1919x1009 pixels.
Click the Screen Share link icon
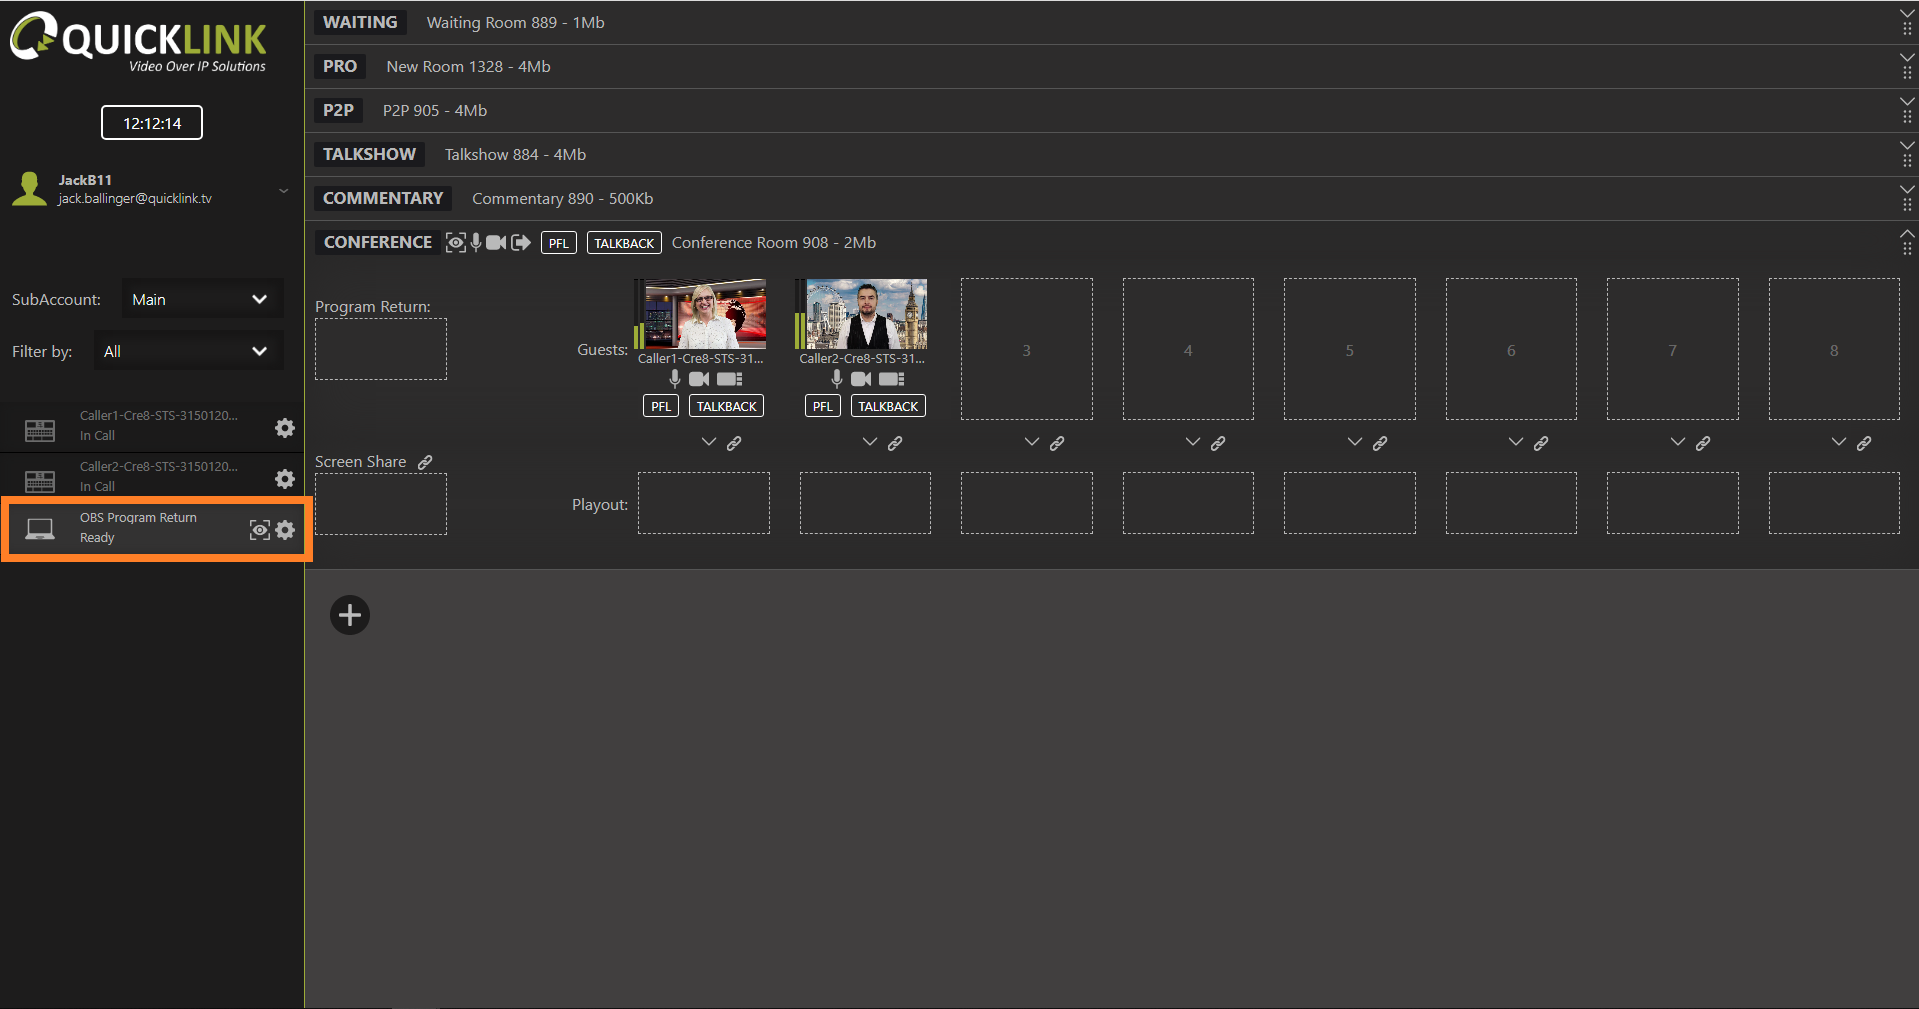425,462
